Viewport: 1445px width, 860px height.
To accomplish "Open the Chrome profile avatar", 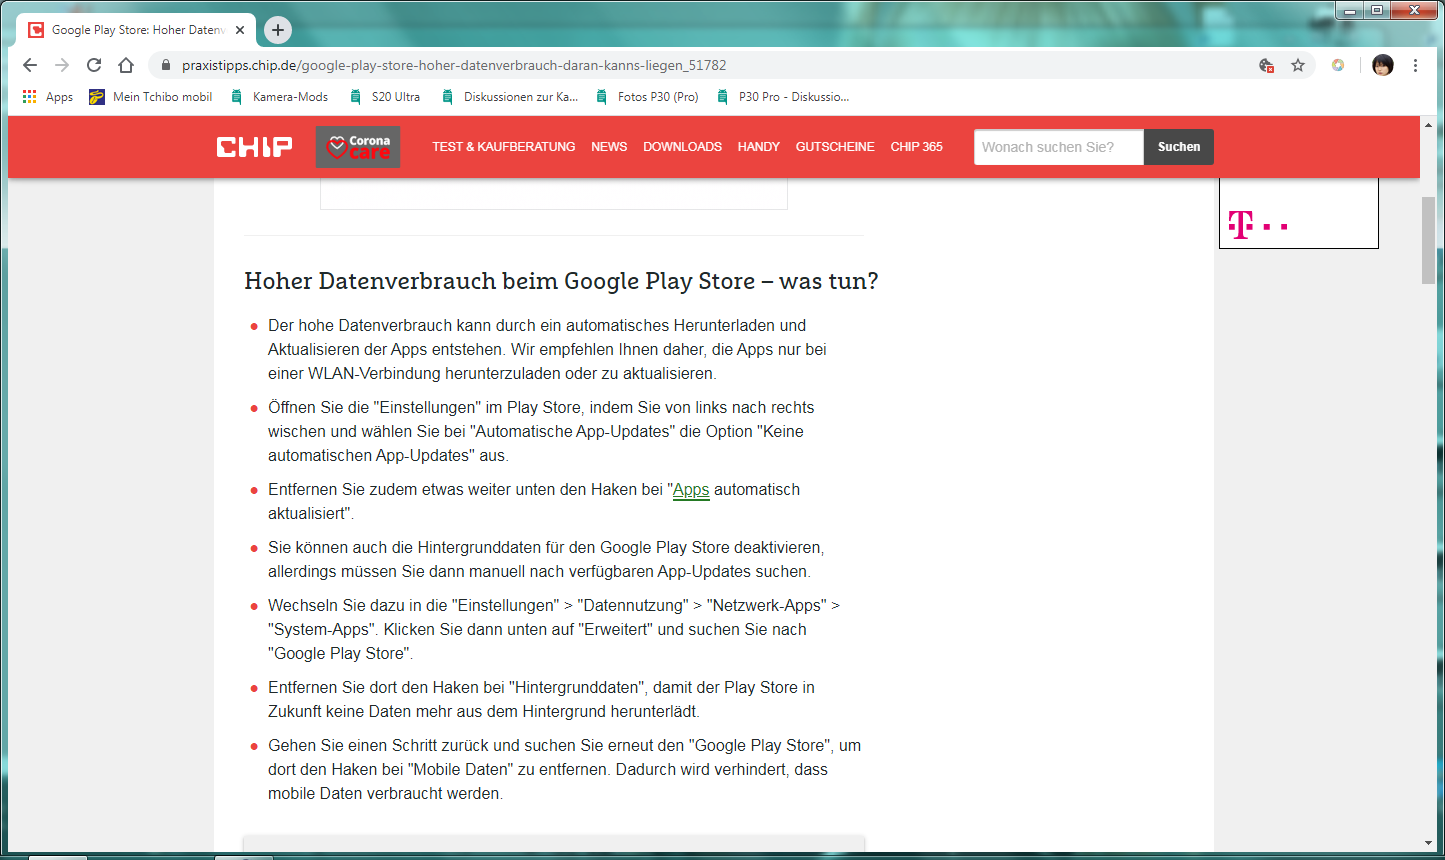I will click(1383, 65).
